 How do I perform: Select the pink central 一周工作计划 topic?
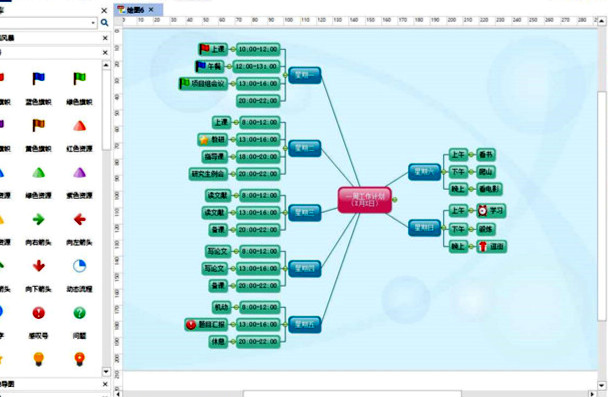tap(364, 200)
